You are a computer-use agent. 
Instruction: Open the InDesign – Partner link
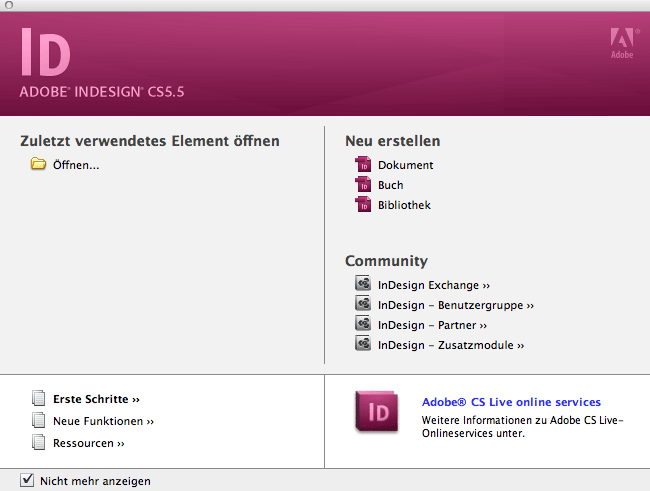[432, 325]
